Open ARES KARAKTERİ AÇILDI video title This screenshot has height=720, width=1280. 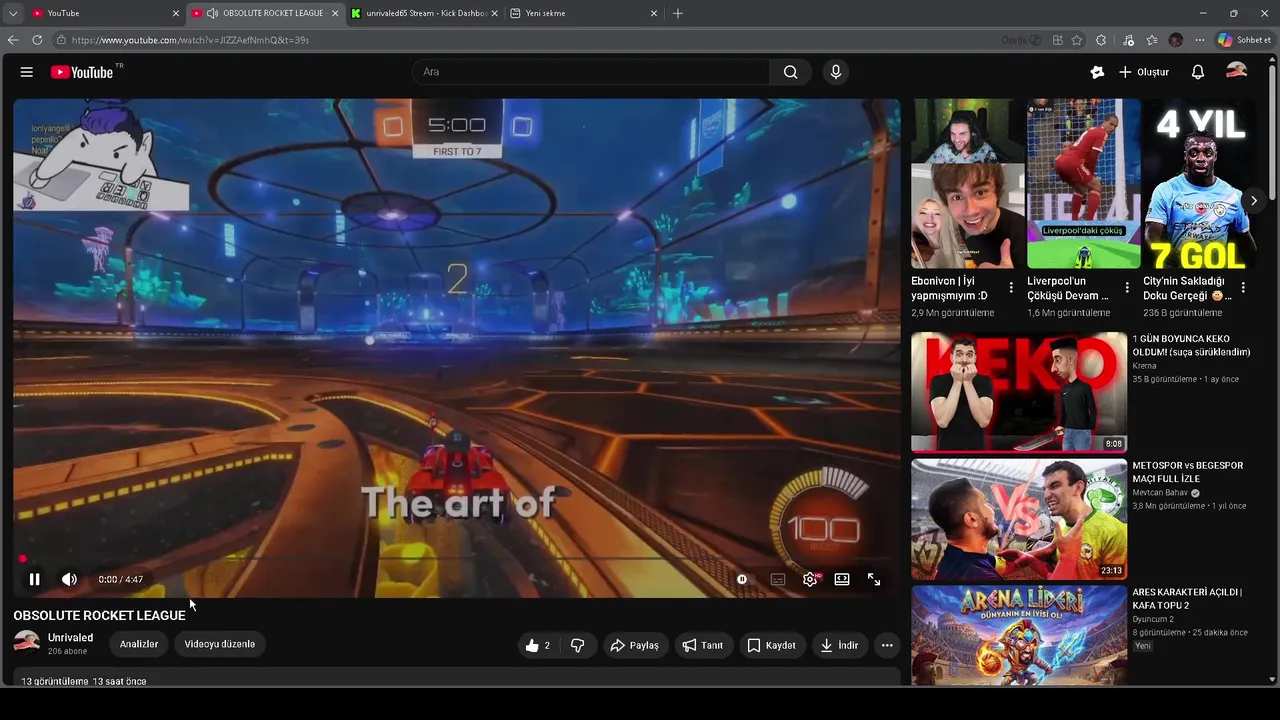click(x=1187, y=598)
